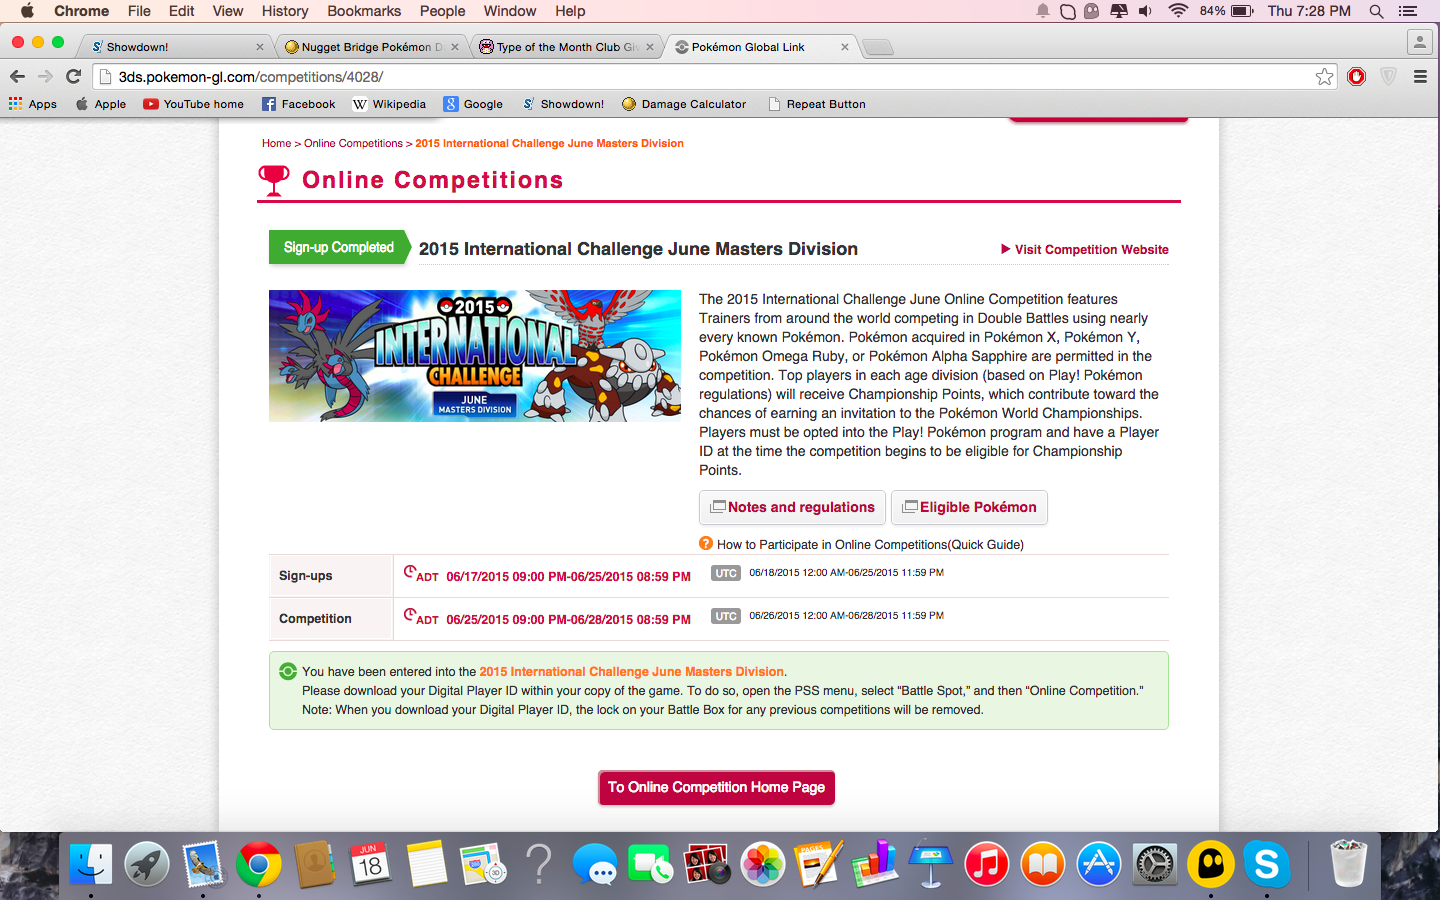This screenshot has width=1440, height=900.
Task: Open Finder from the dock
Action: pyautogui.click(x=91, y=864)
